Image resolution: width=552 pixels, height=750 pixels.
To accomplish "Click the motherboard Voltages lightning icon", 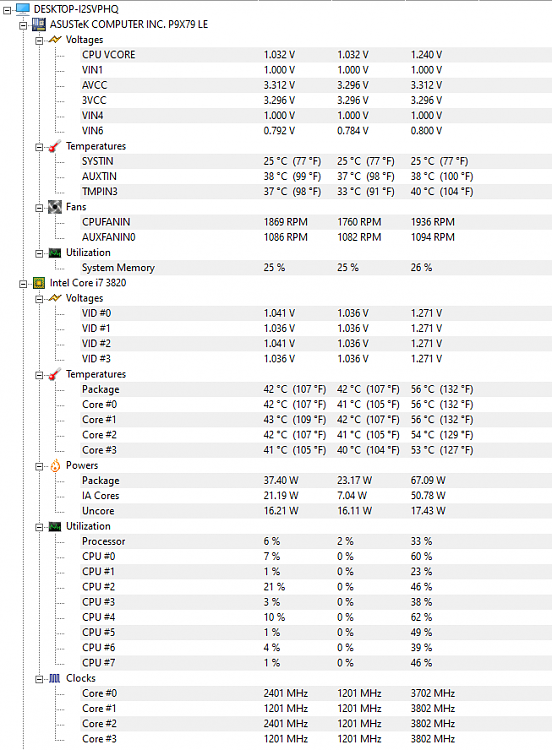I will tap(55, 40).
